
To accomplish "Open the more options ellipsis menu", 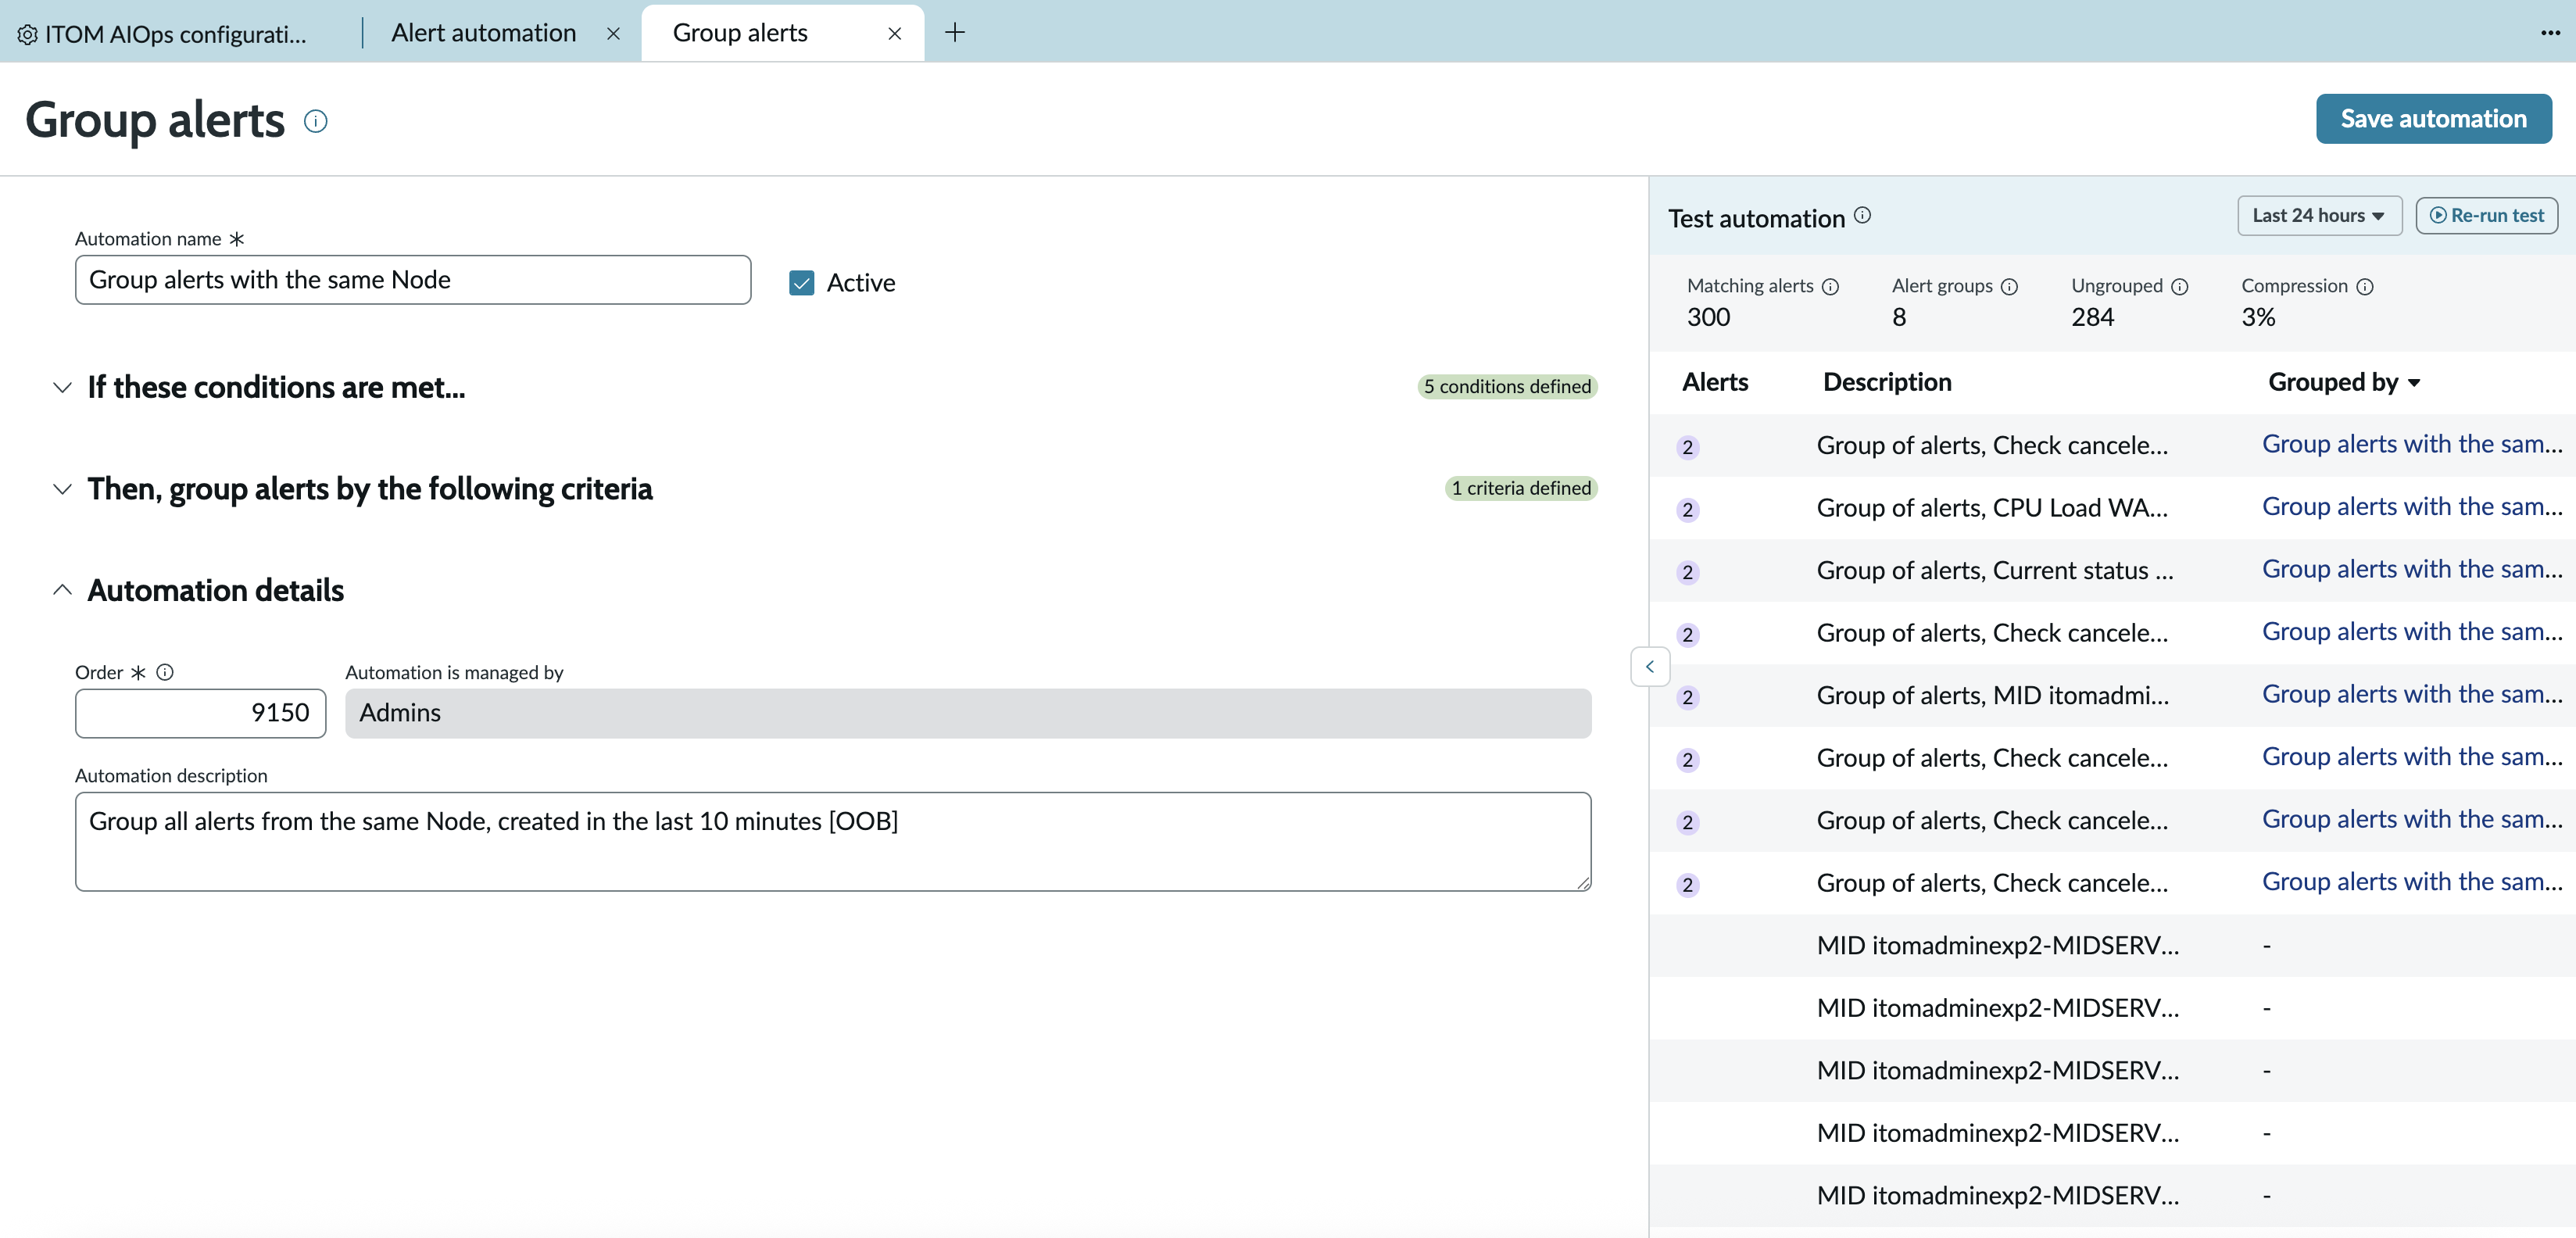I will pos(2550,33).
